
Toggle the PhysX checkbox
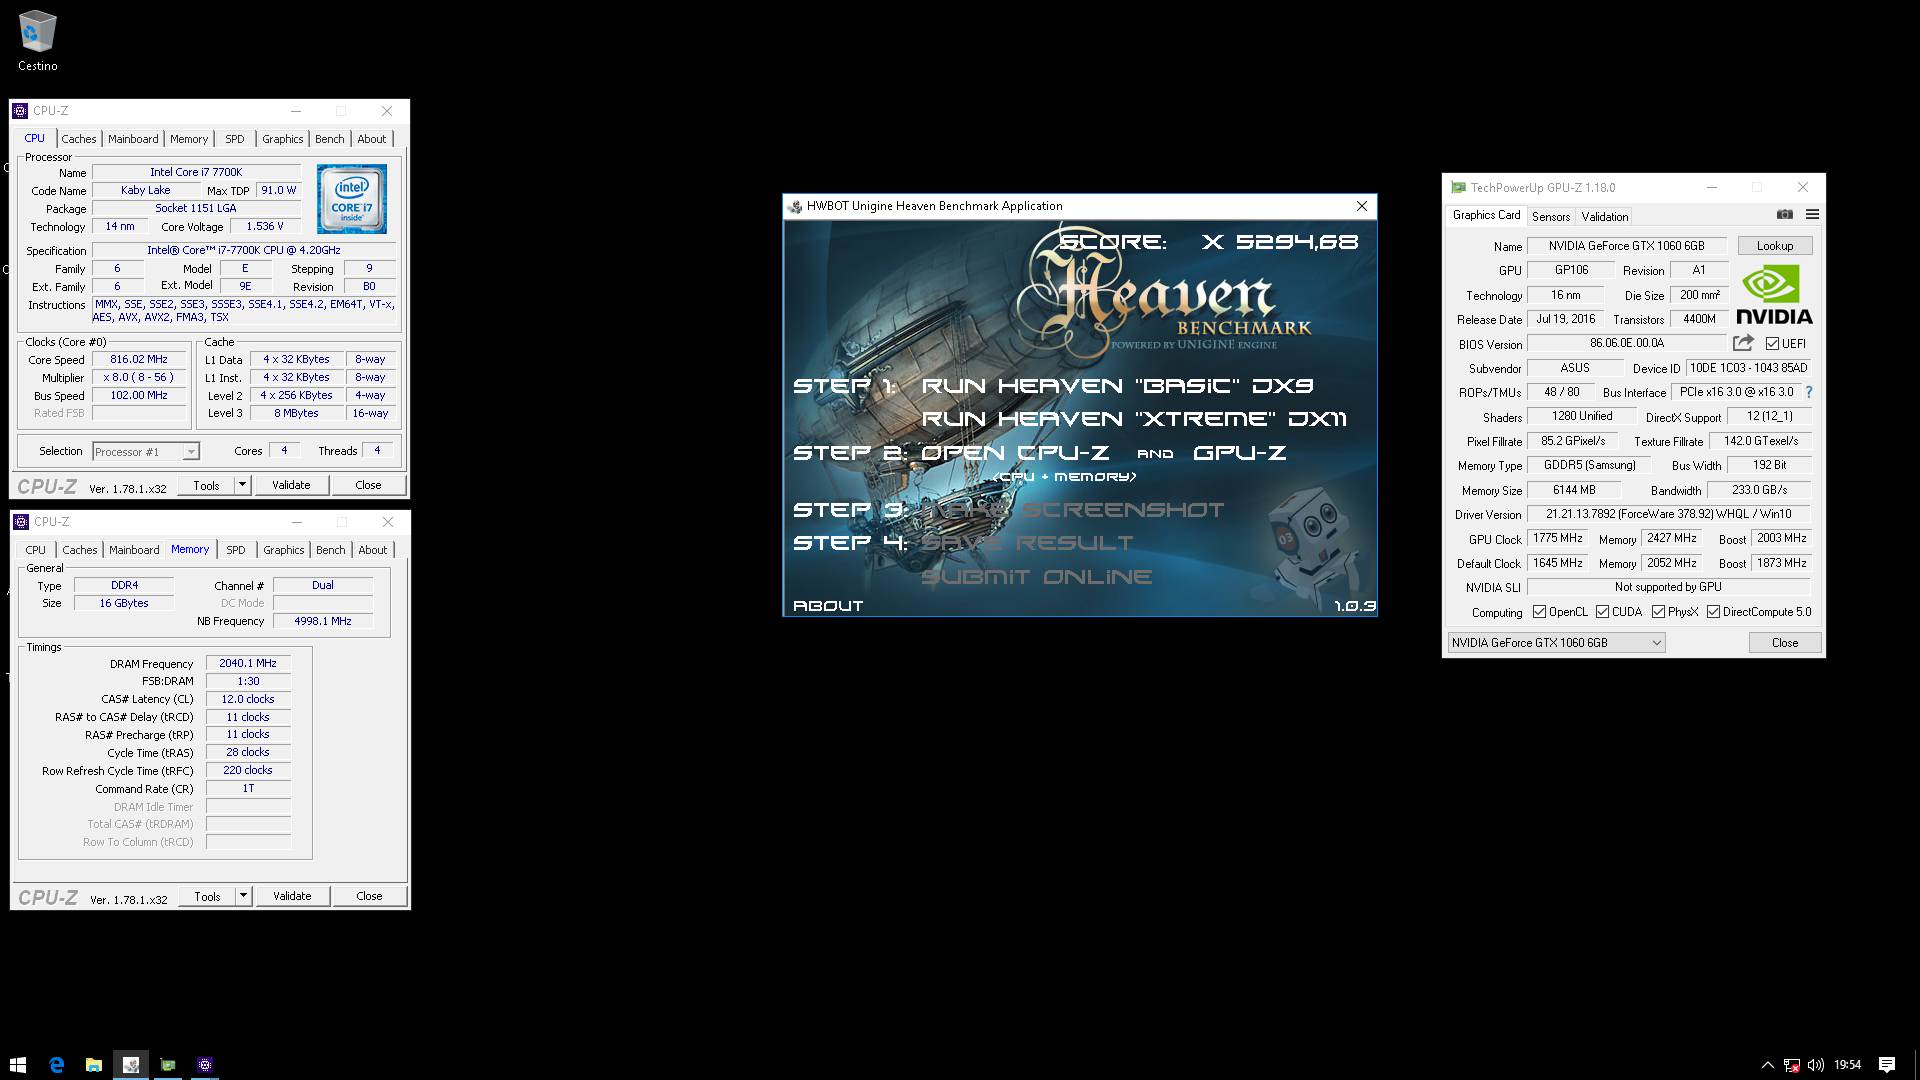tap(1658, 612)
